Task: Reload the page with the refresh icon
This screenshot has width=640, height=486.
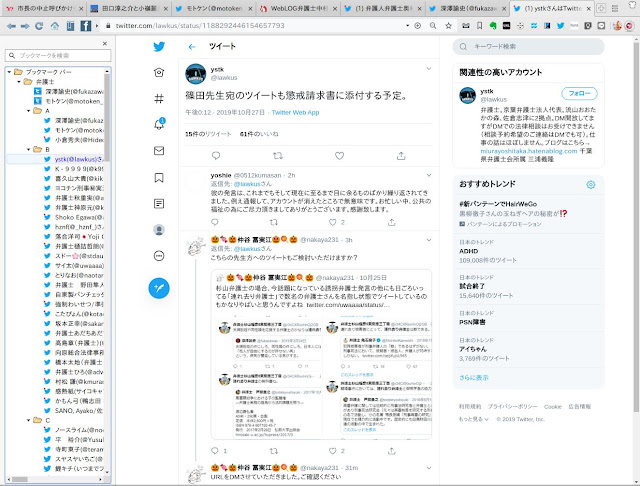Action: click(39, 26)
